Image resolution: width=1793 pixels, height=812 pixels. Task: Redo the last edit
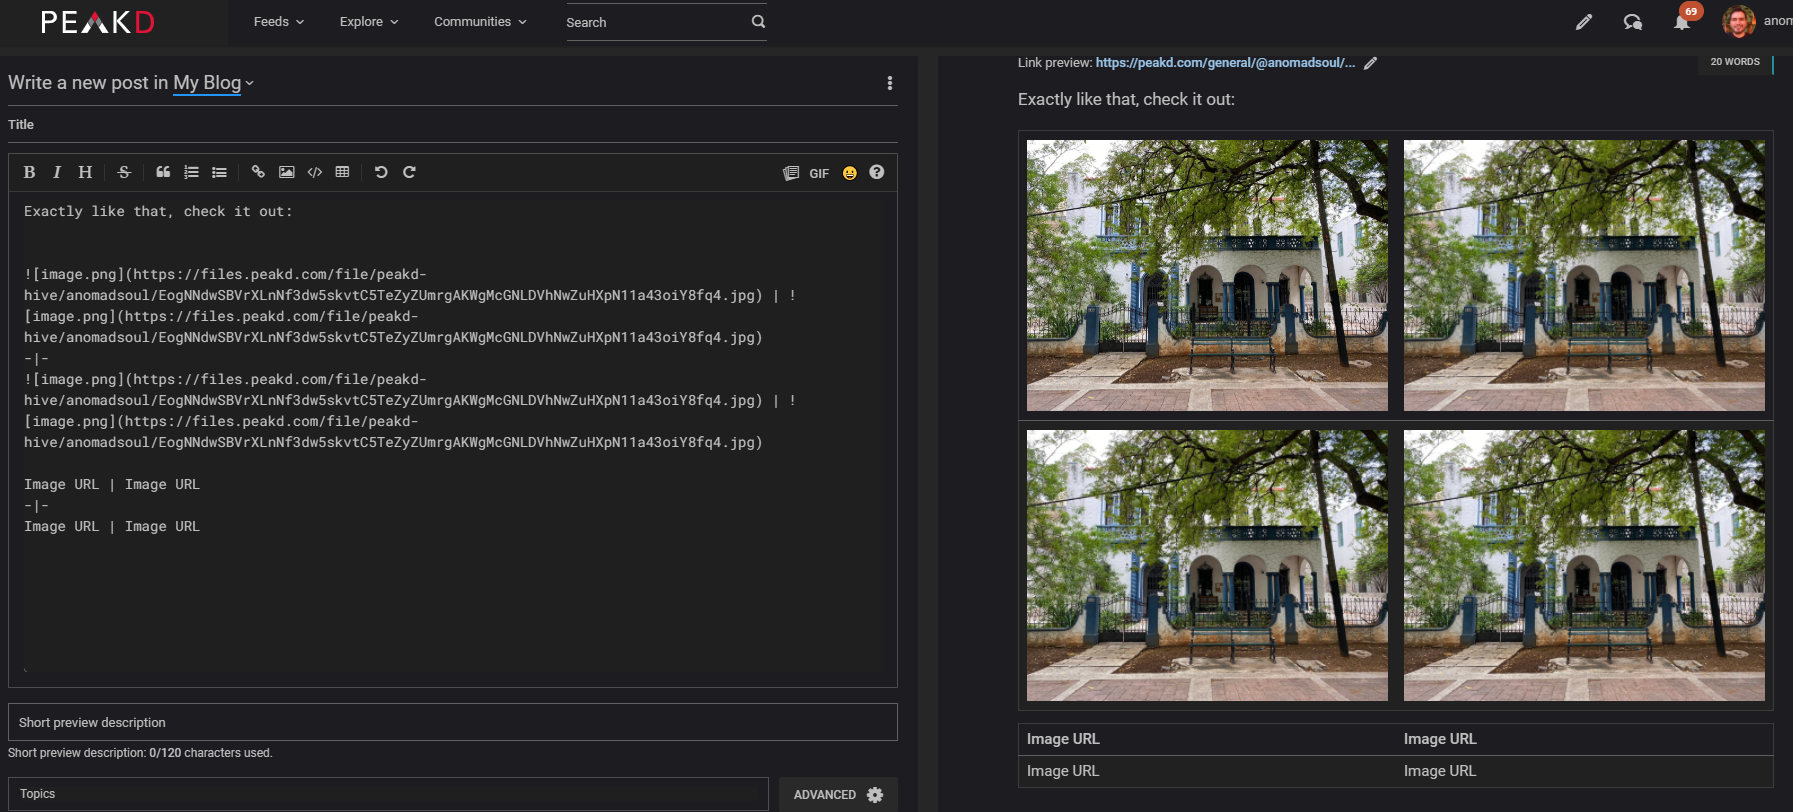pos(409,172)
